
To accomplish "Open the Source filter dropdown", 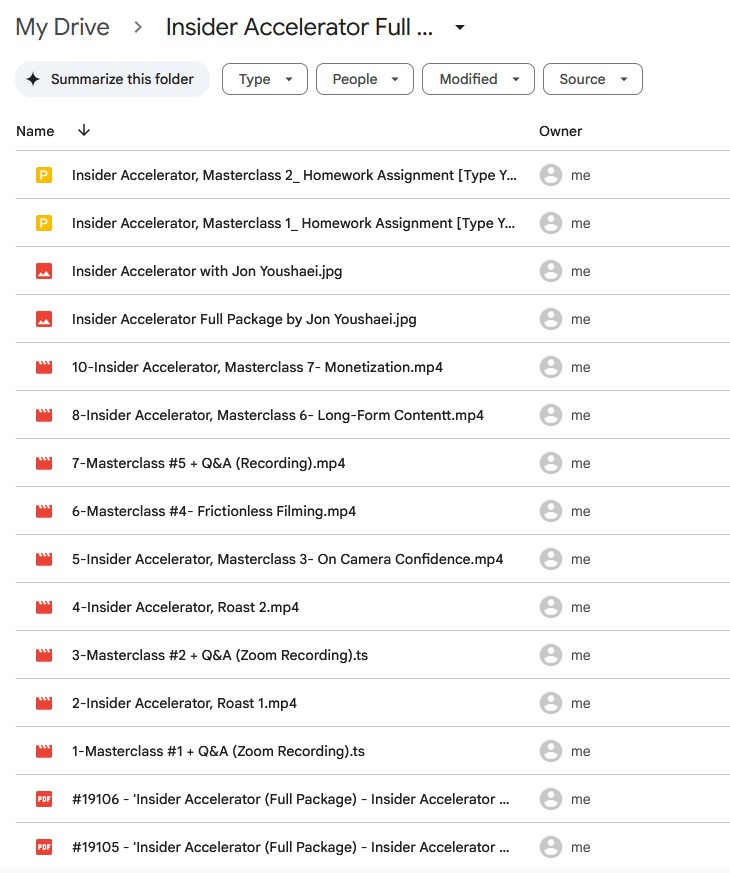I will pos(592,79).
